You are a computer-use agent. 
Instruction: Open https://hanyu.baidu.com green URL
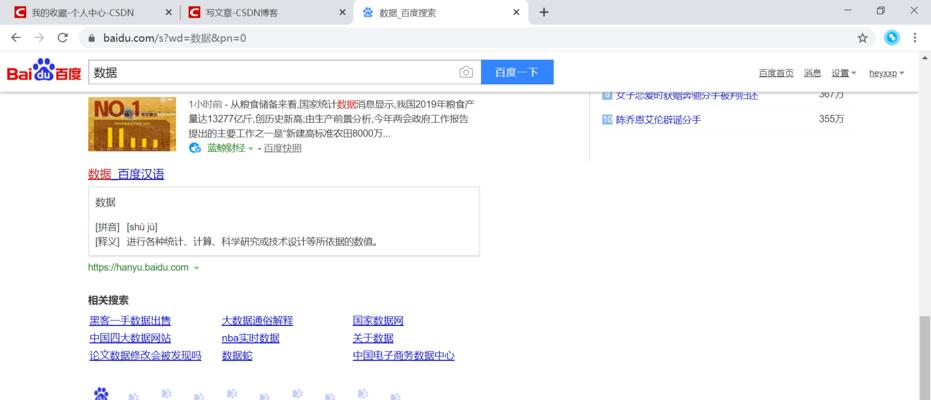pos(138,268)
